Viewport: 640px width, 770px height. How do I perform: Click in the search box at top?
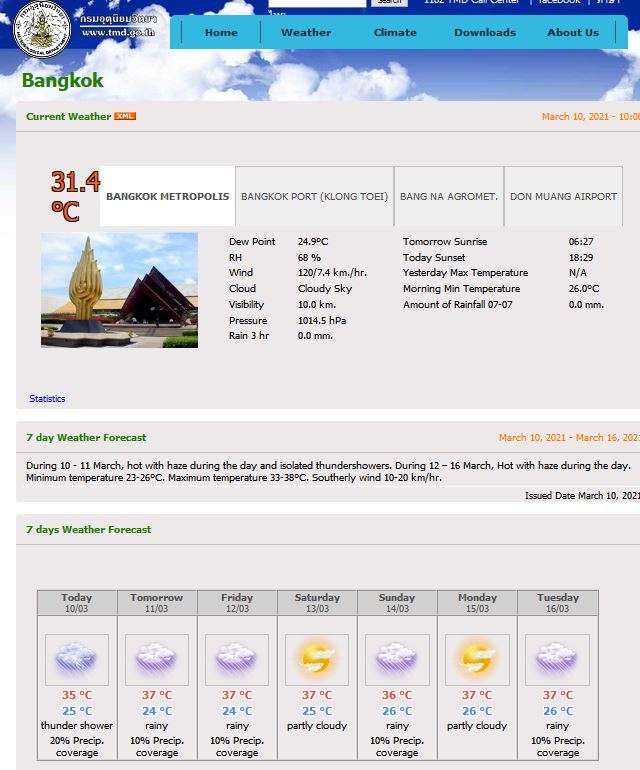[317, 2]
